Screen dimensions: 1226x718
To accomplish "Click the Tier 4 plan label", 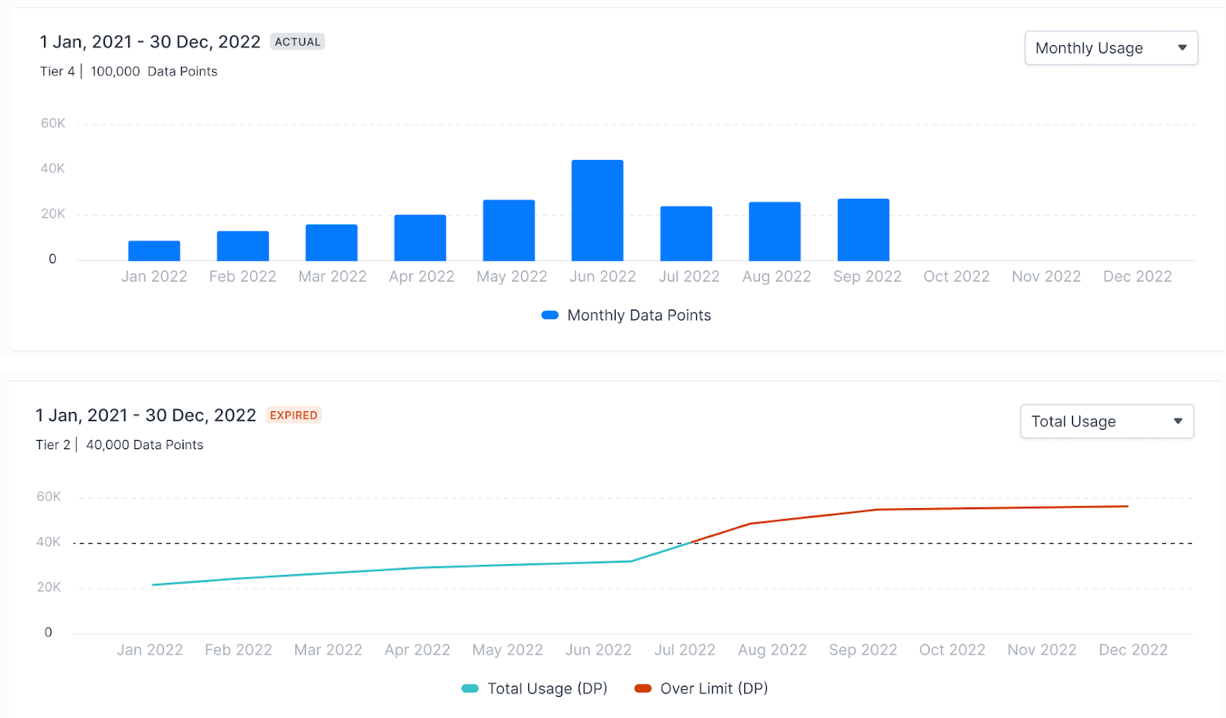I will tap(55, 71).
